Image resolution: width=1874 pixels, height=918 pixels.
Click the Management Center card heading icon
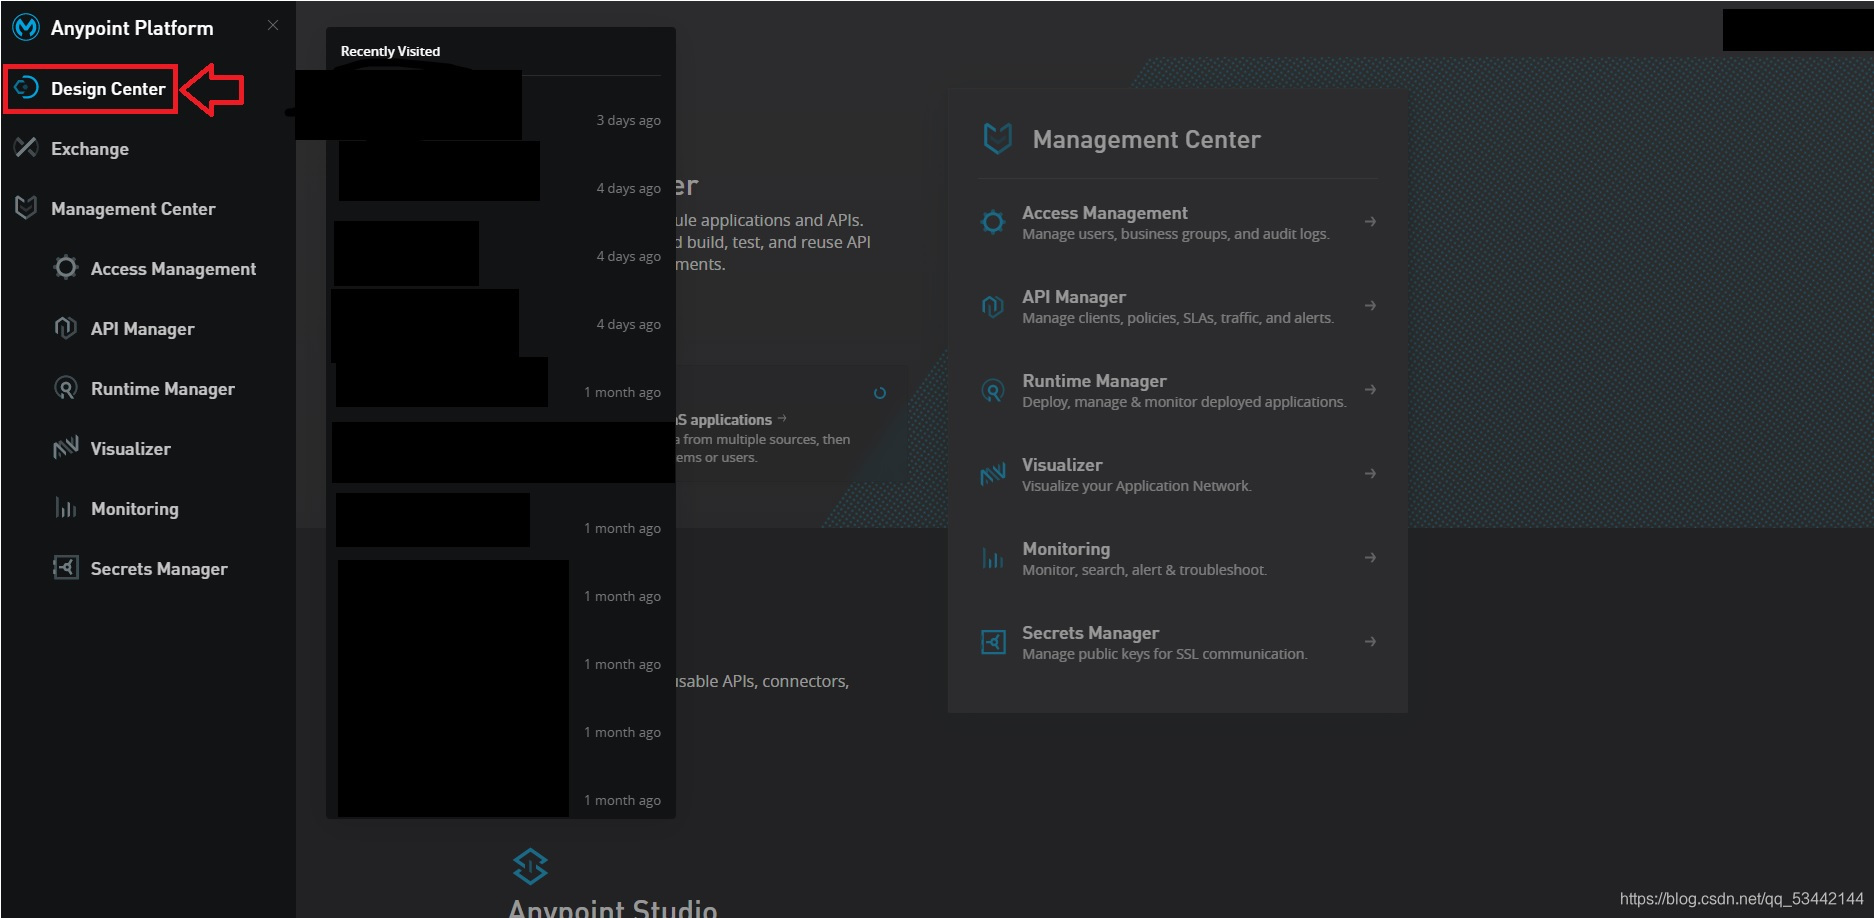coord(998,139)
